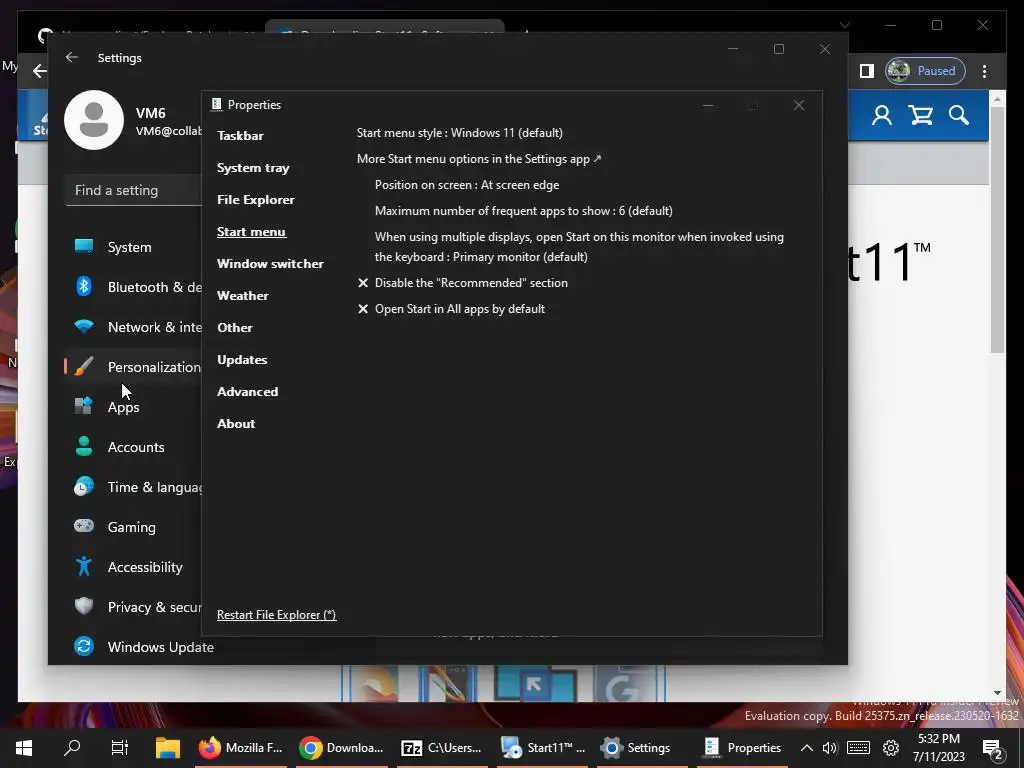The width and height of the screenshot is (1024, 768).
Task: Click the Chrome profile Paused button
Action: point(925,71)
